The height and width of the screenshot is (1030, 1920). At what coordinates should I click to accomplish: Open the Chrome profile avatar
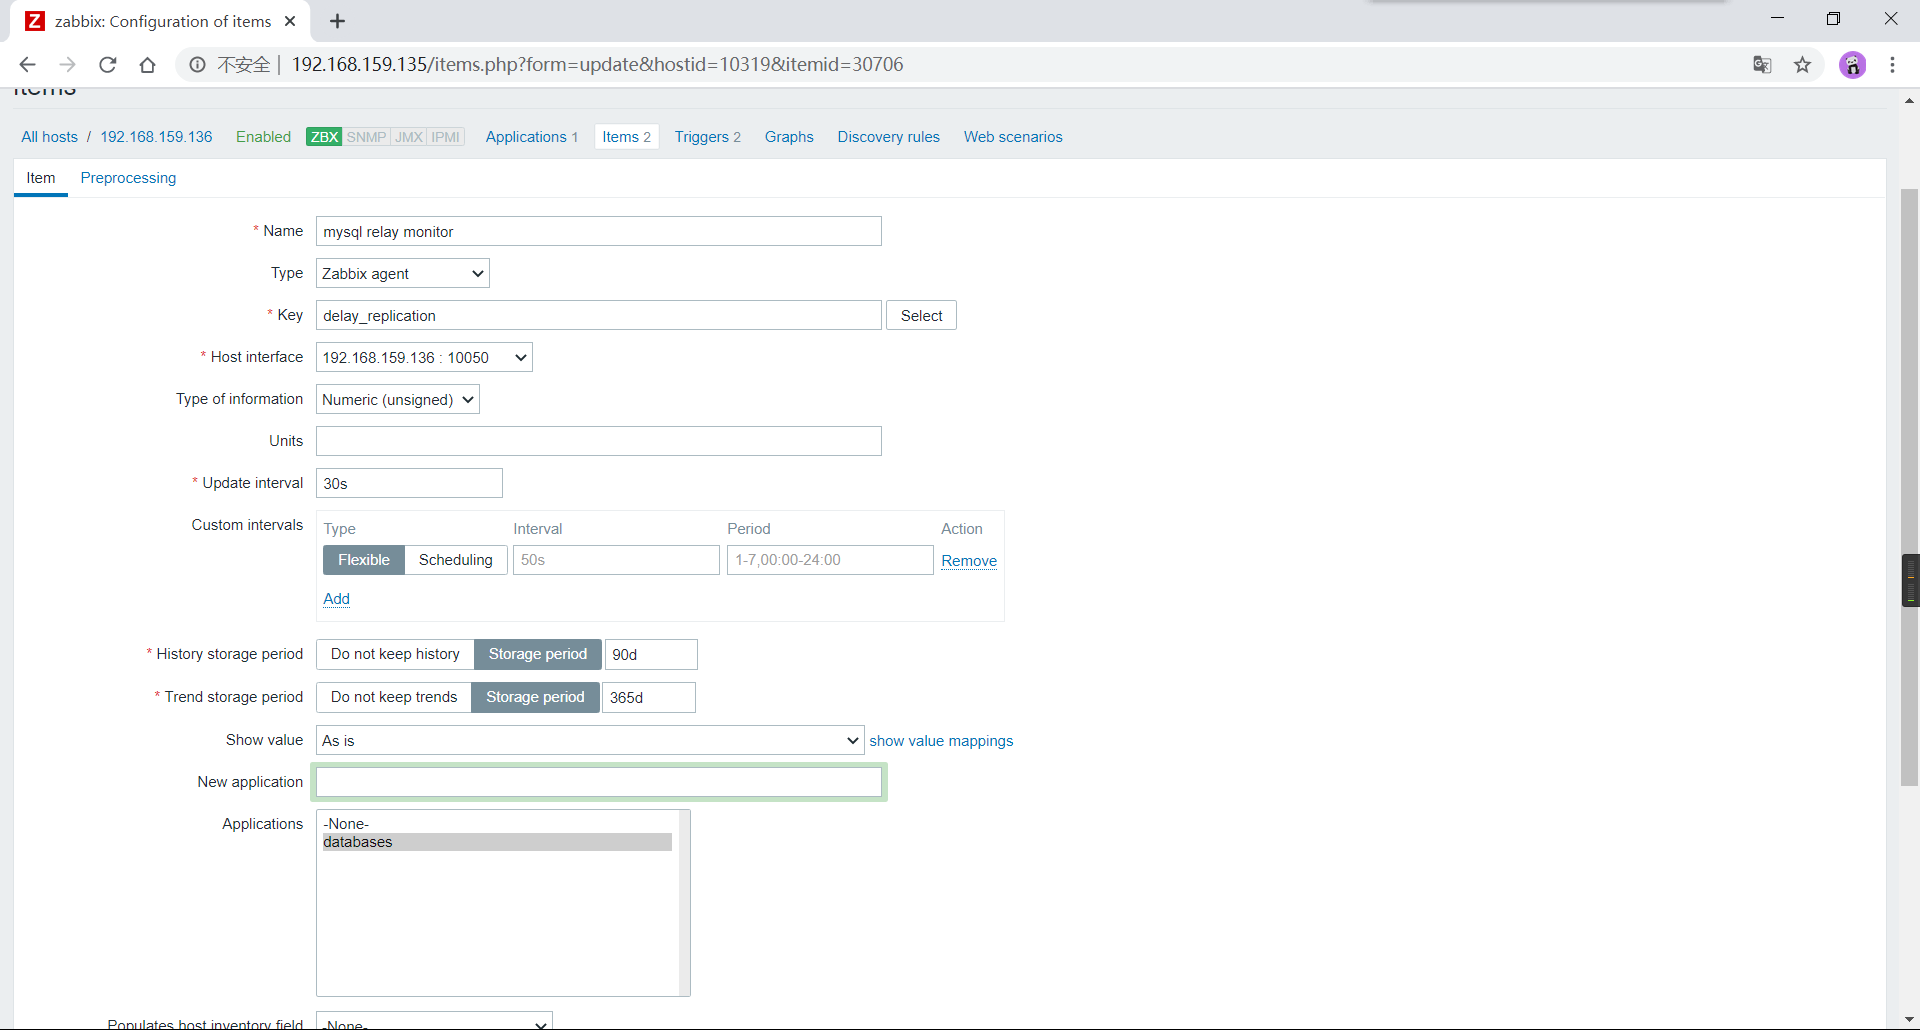click(1852, 65)
